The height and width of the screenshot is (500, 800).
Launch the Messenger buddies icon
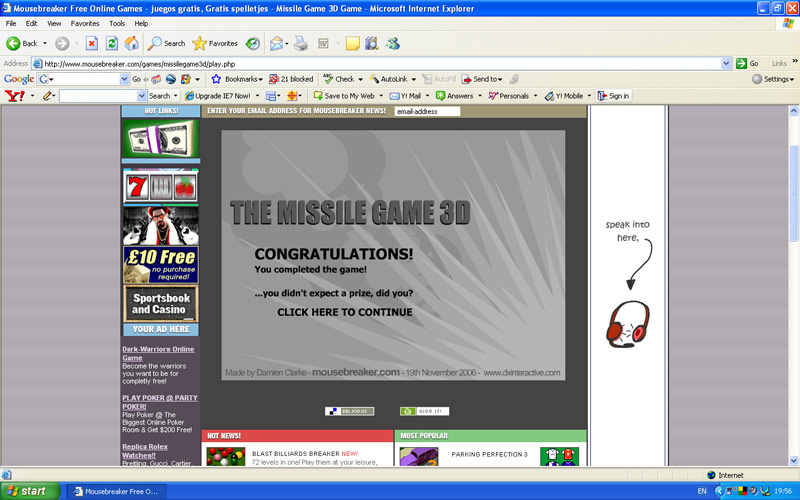tap(392, 43)
